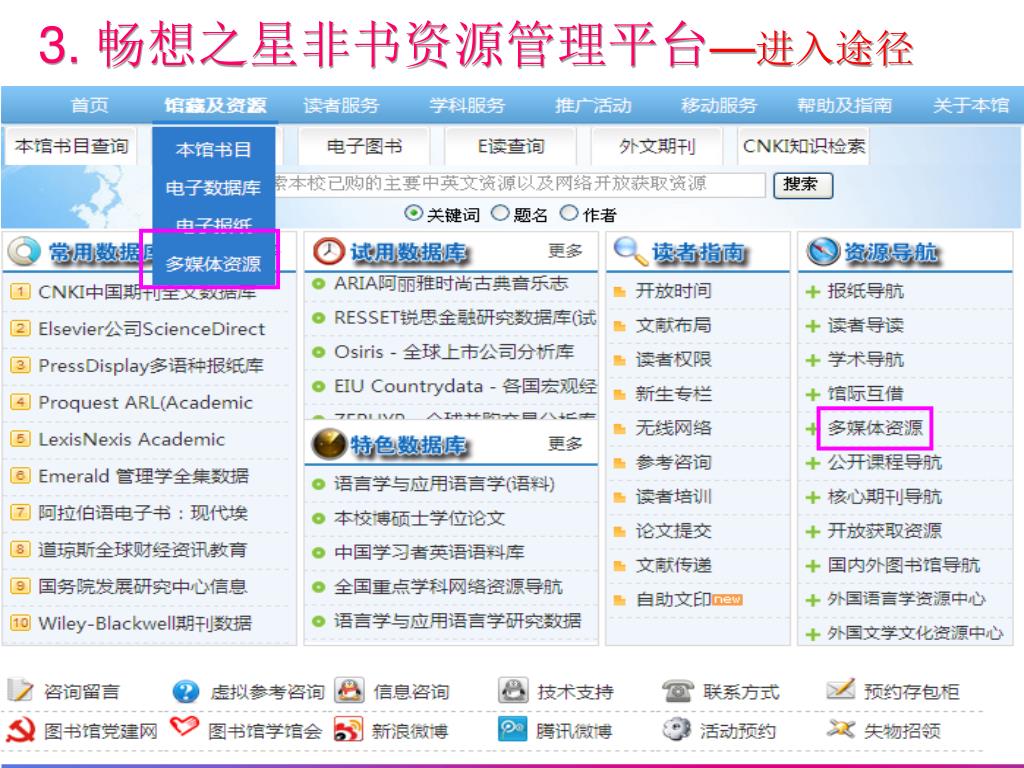
Task: Open the 无线网络 reader guide link
Action: [x=673, y=428]
